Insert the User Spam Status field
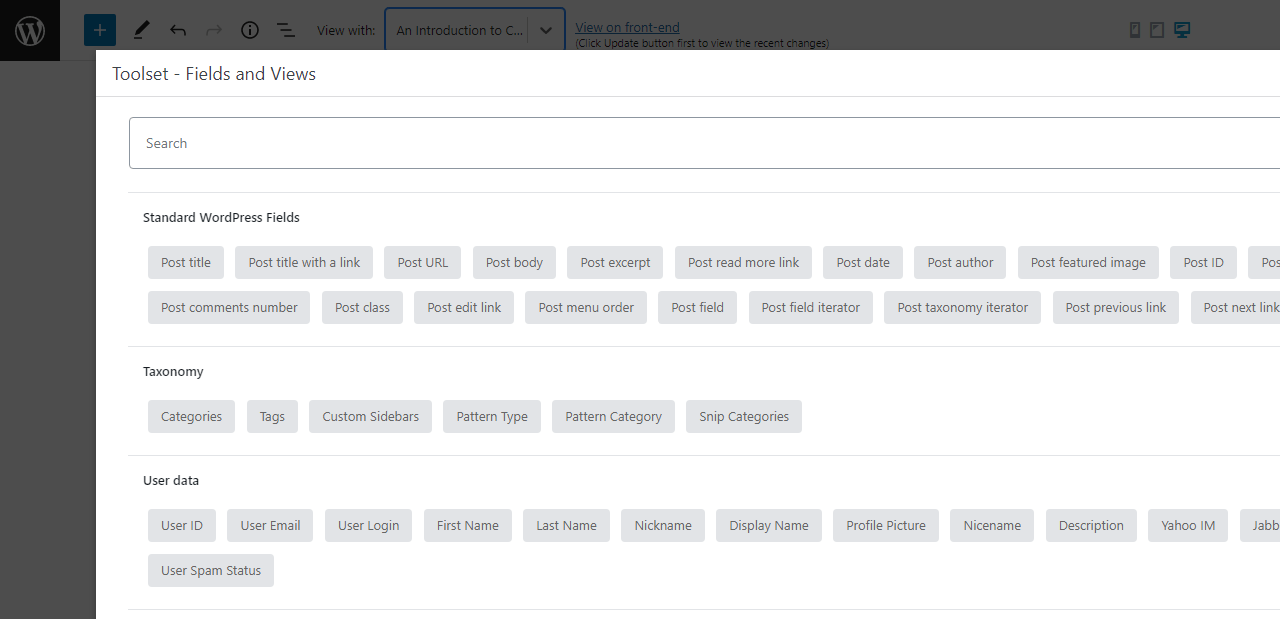The height and width of the screenshot is (619, 1280). click(211, 570)
